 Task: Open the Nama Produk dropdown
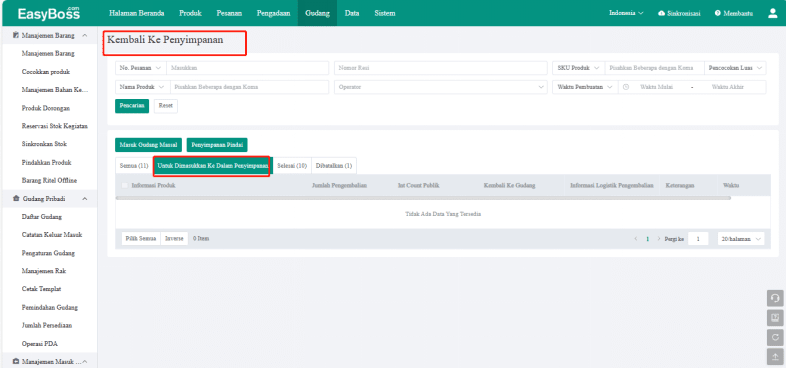point(143,87)
